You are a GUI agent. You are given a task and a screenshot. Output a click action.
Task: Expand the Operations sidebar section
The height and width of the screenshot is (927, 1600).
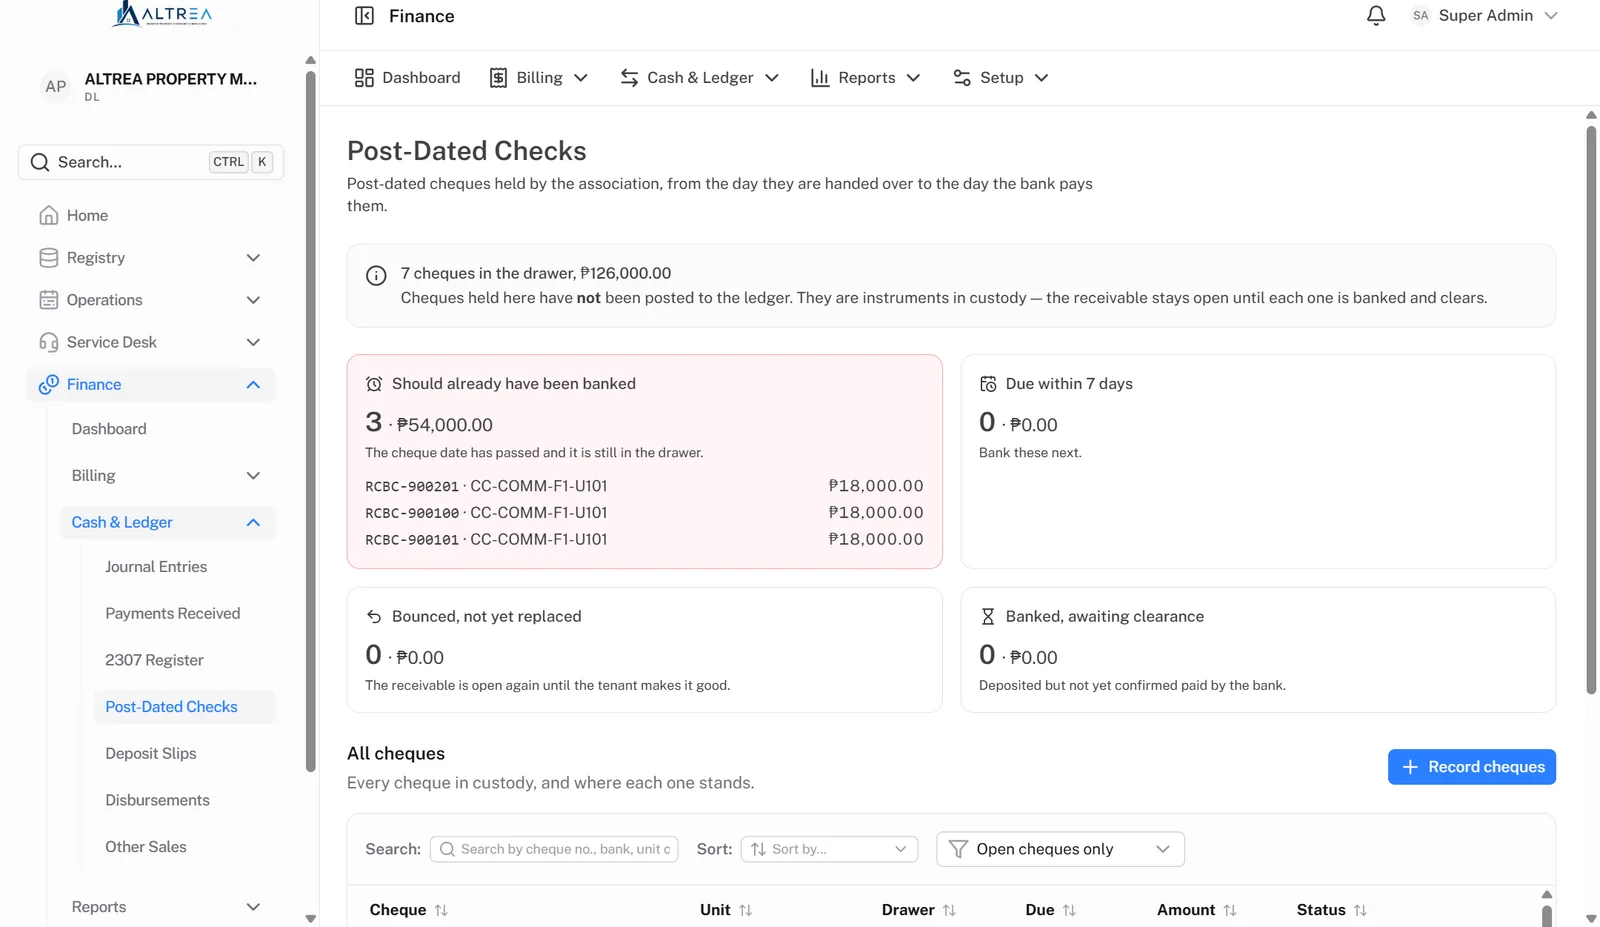pyautogui.click(x=253, y=300)
